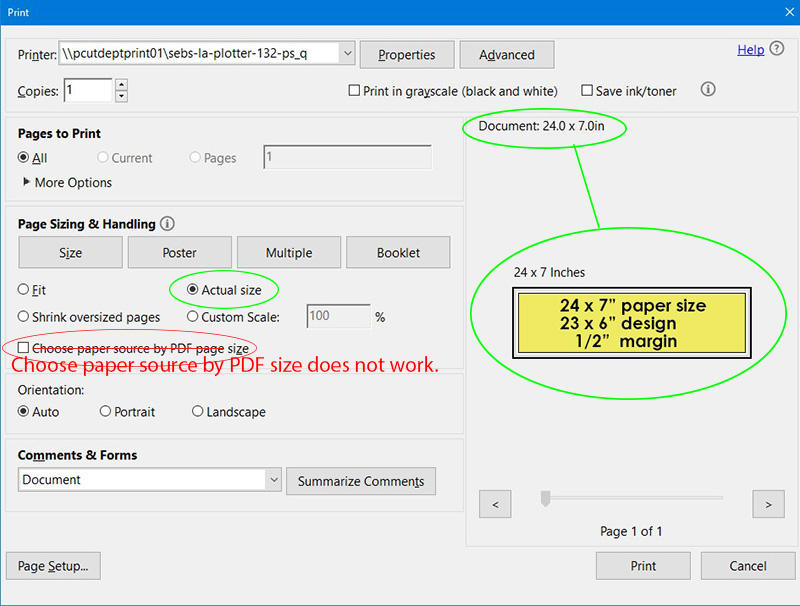Viewport: 800px width, 606px height.
Task: Choose Landscape orientation
Action: coord(198,412)
